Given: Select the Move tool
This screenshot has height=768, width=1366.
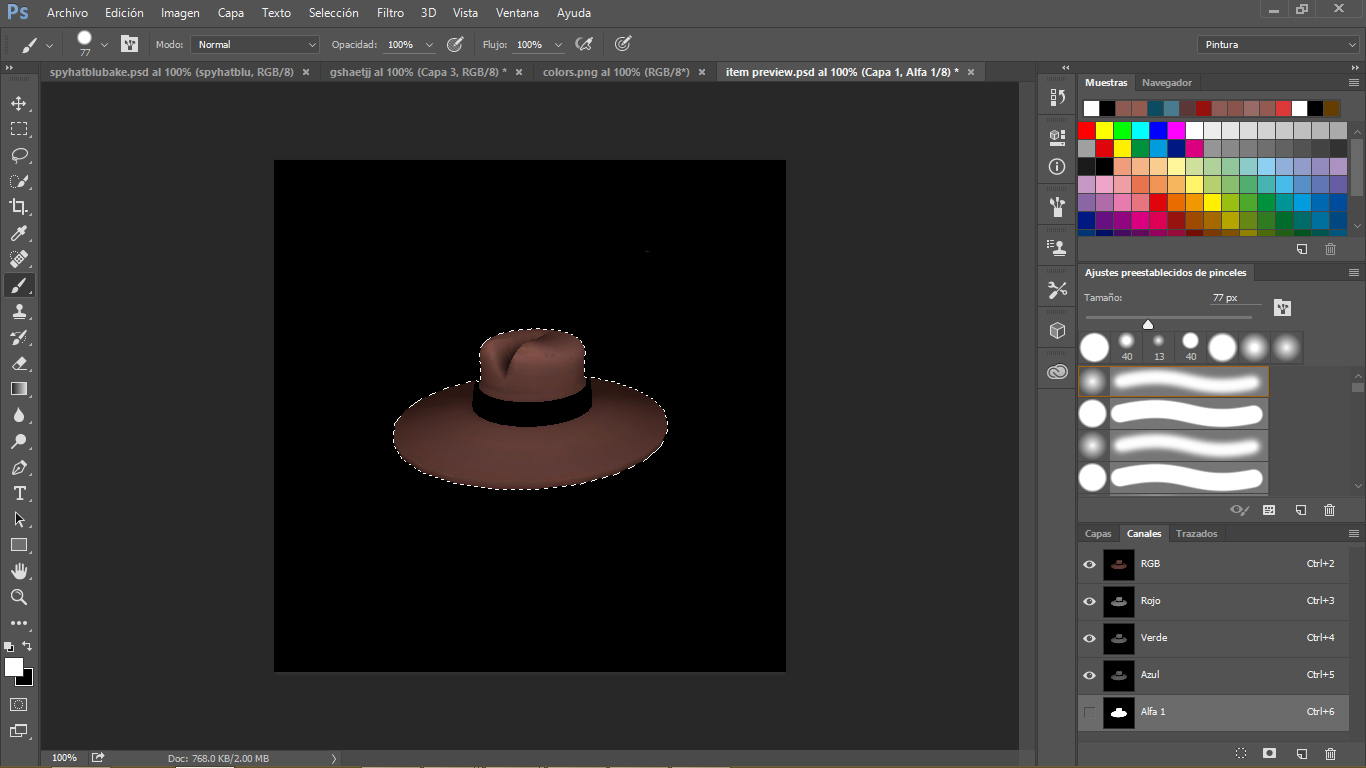Looking at the screenshot, I should [x=19, y=103].
